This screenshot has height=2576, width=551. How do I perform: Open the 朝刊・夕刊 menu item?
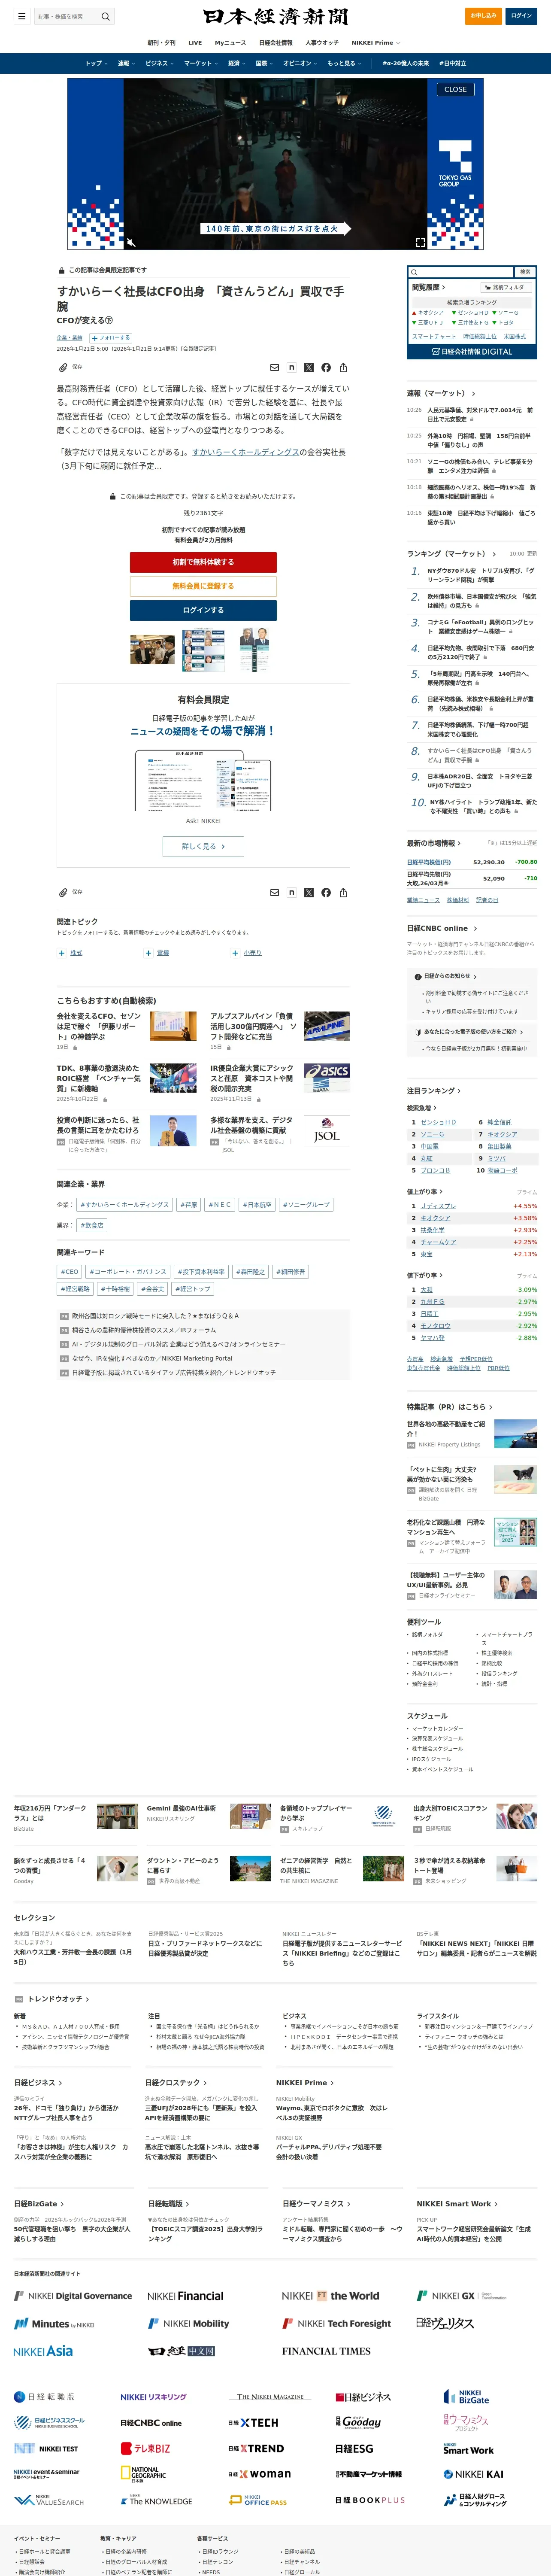click(161, 43)
